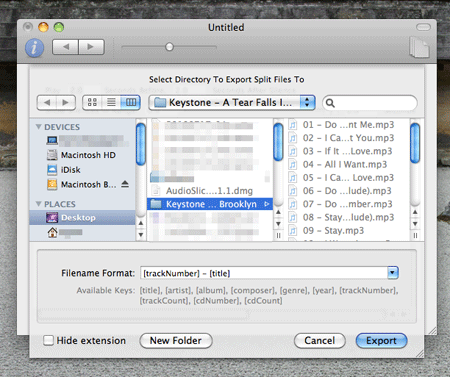This screenshot has width=450, height=377.
Task: Click middle column scroll up arrow
Action: pos(278,212)
